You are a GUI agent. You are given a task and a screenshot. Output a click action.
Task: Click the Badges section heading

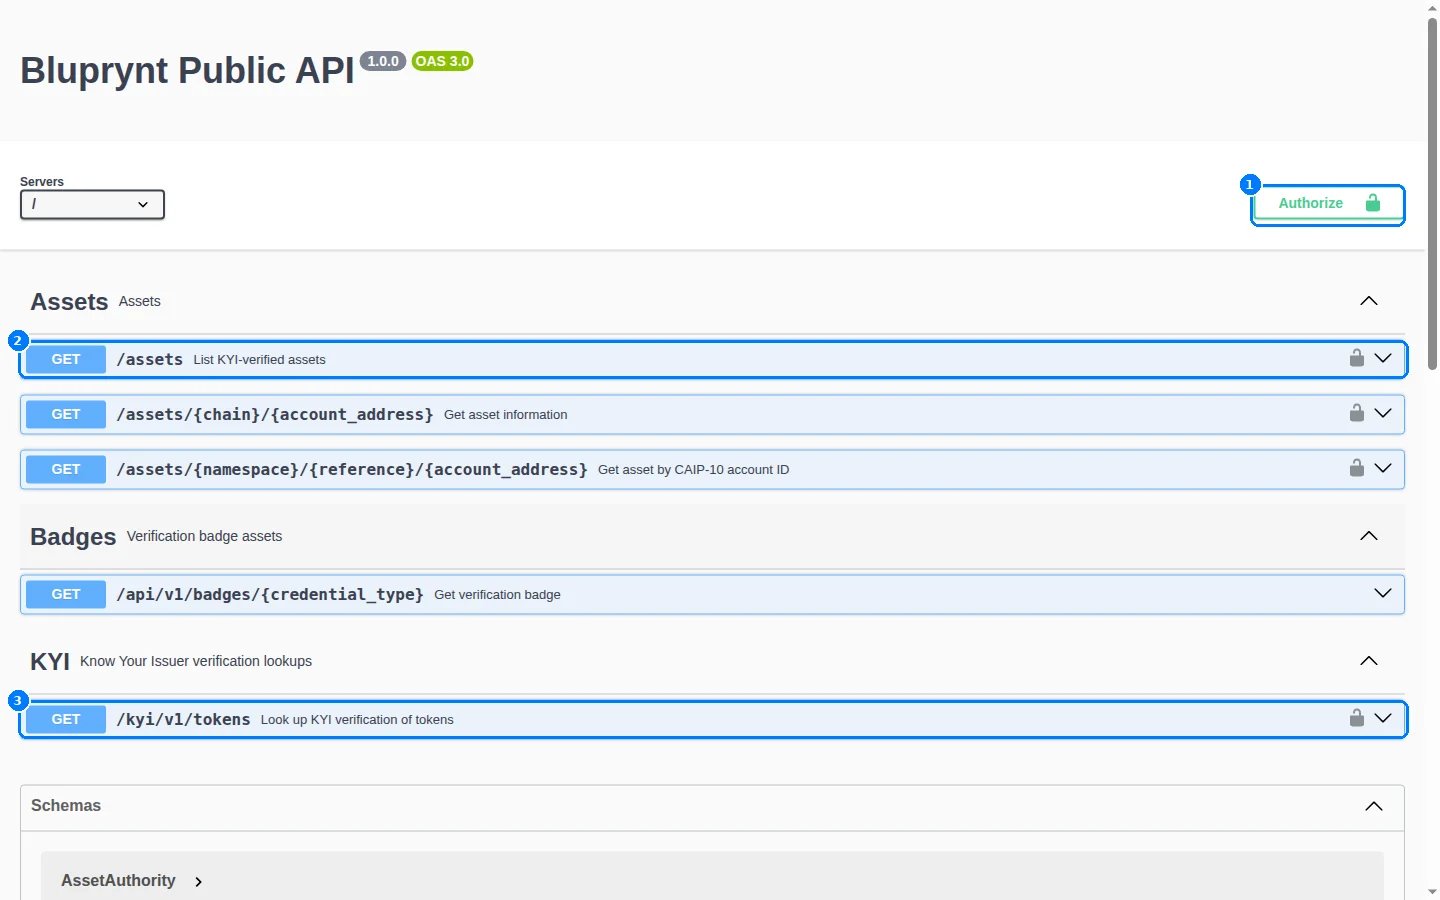click(x=73, y=537)
